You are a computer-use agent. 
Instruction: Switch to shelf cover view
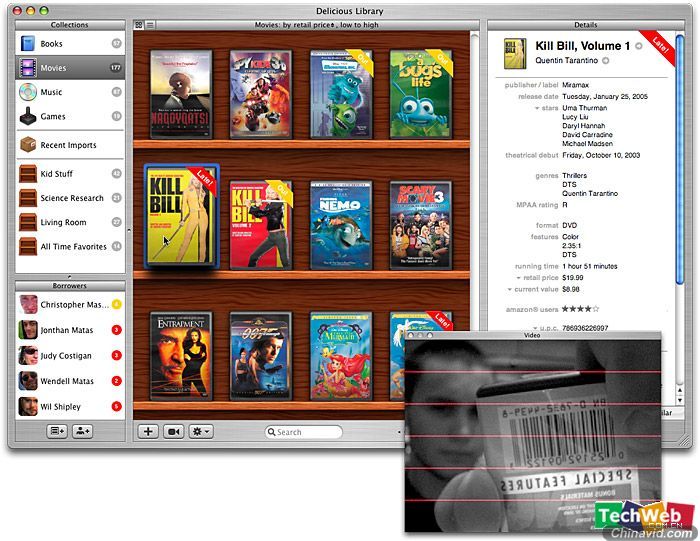point(139,25)
